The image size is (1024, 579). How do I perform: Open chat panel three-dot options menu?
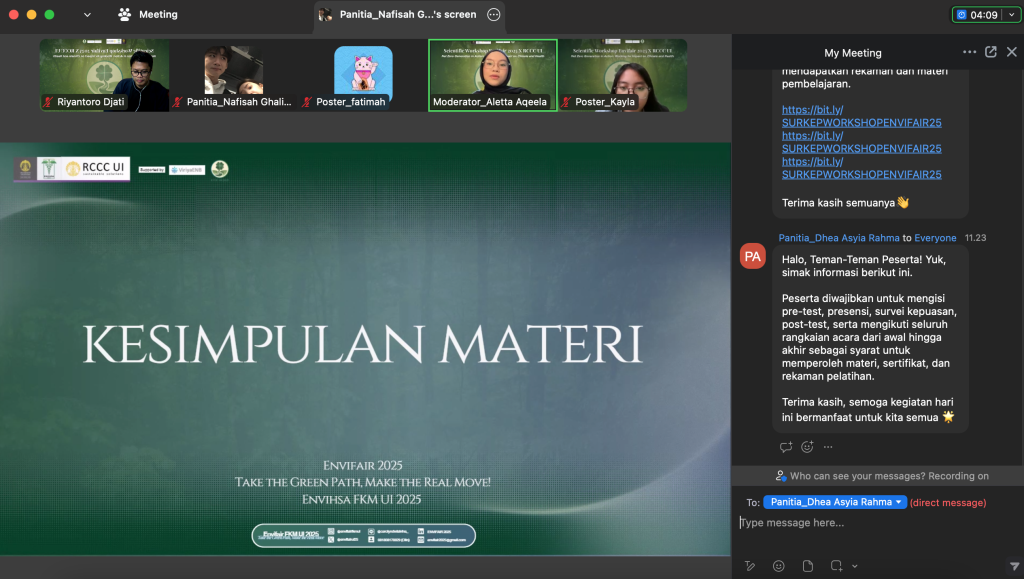pos(969,52)
